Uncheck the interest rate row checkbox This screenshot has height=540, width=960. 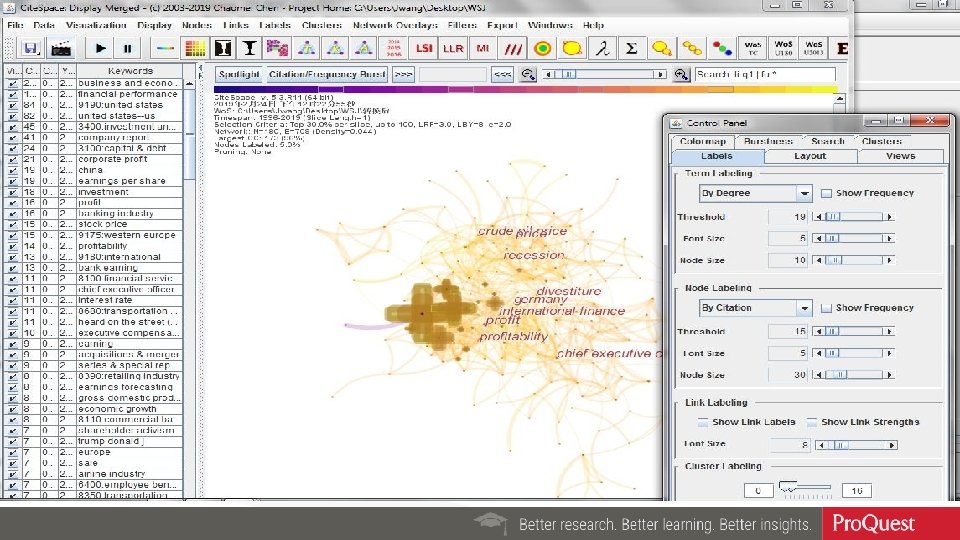(12, 300)
